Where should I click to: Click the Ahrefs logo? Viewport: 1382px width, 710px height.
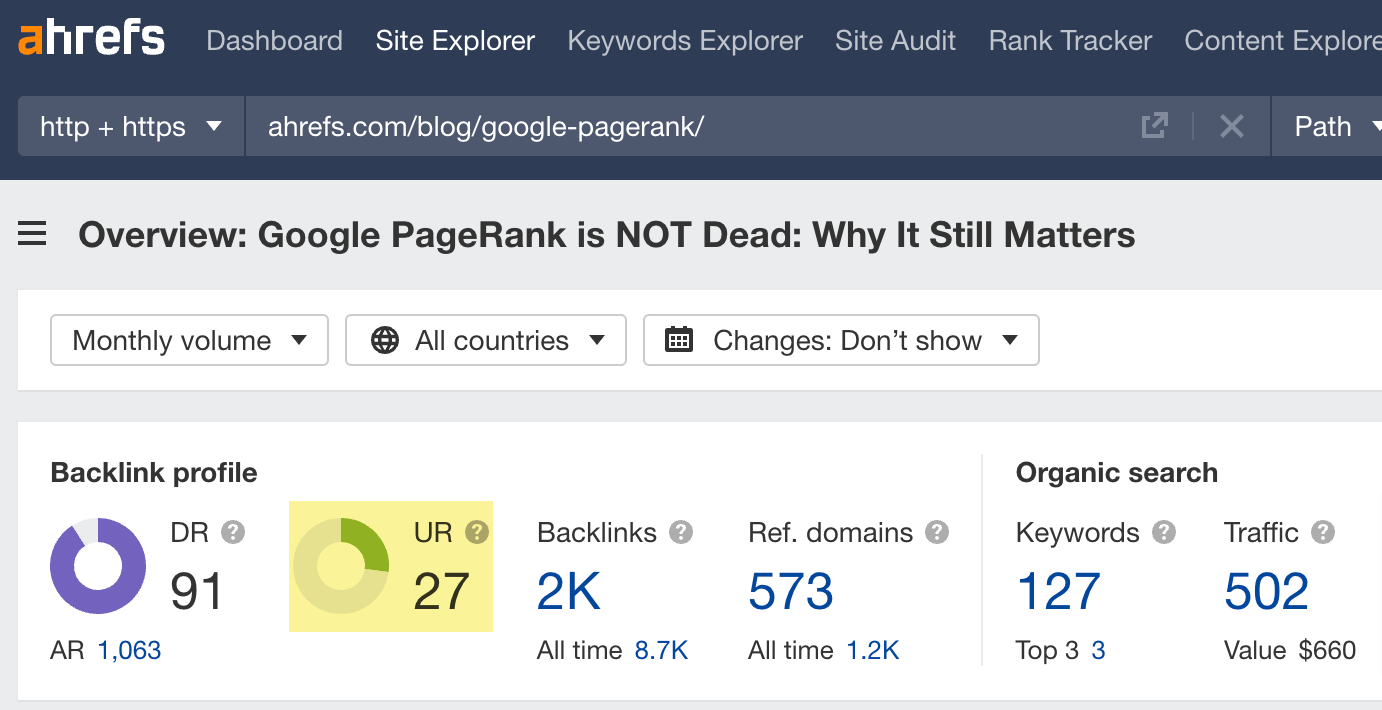click(x=91, y=39)
